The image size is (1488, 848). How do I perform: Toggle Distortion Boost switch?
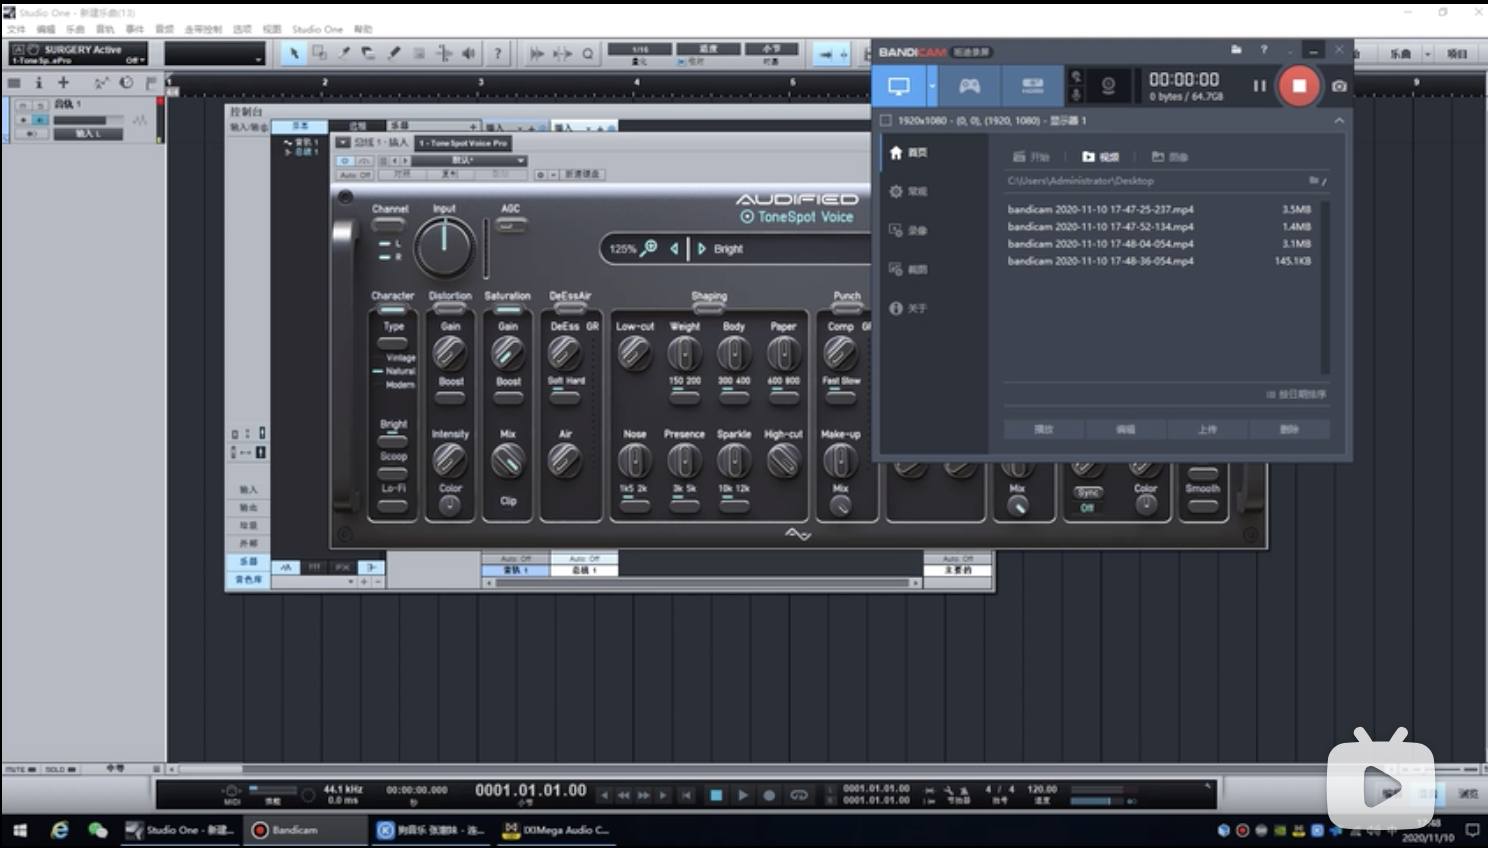(451, 397)
